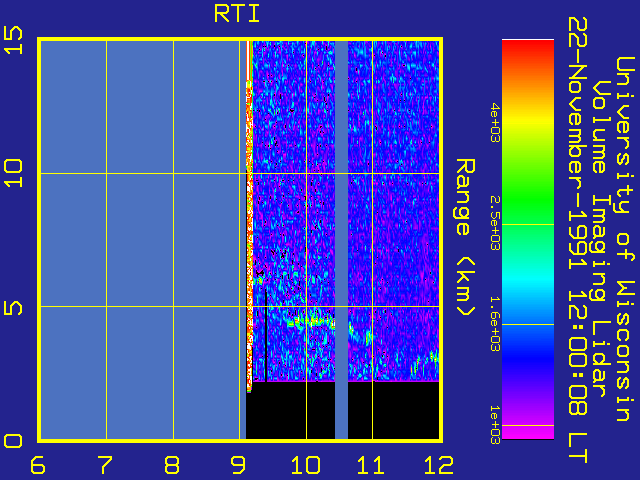Click the x-axis tick label 11
The image size is (640, 480).
pyautogui.click(x=371, y=465)
